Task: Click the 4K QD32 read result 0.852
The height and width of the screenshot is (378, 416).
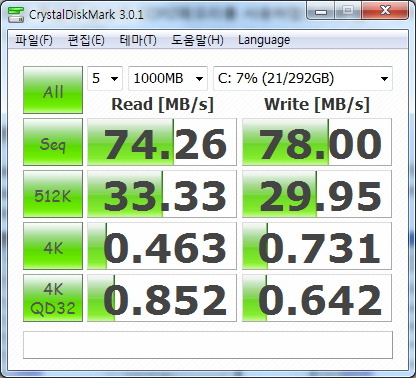Action: point(162,298)
